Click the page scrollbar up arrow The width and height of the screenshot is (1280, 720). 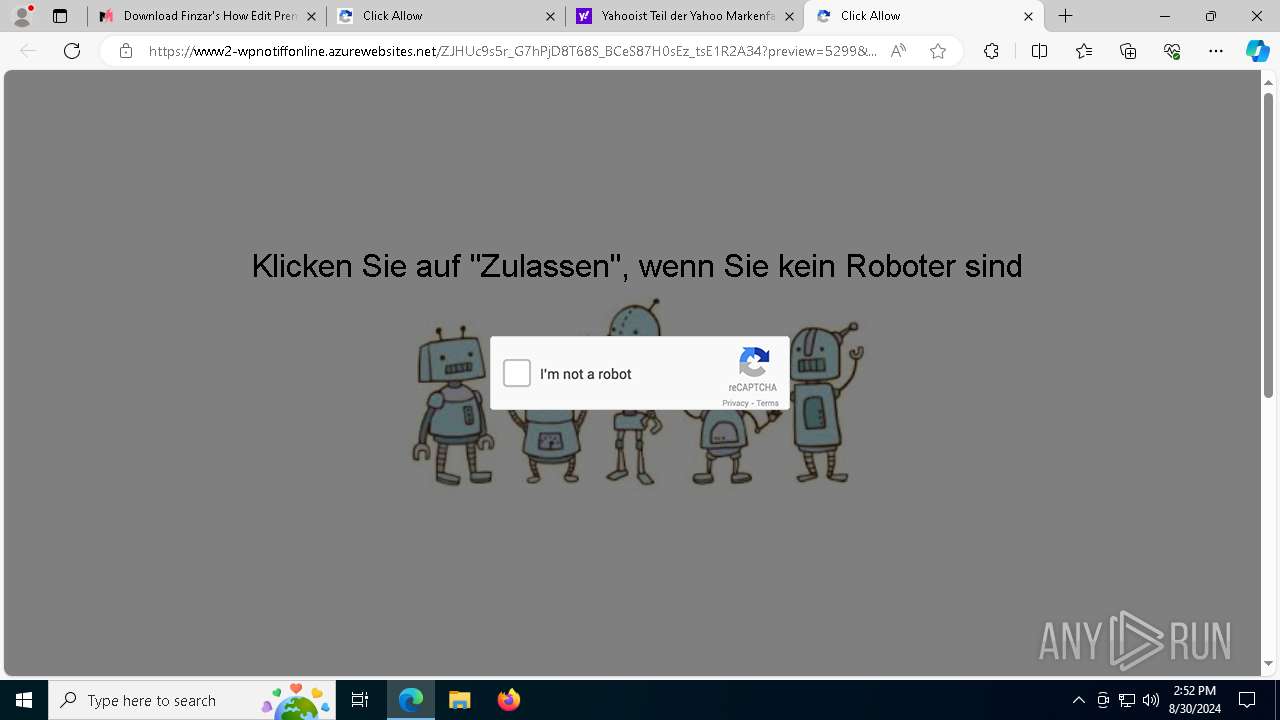click(1269, 81)
